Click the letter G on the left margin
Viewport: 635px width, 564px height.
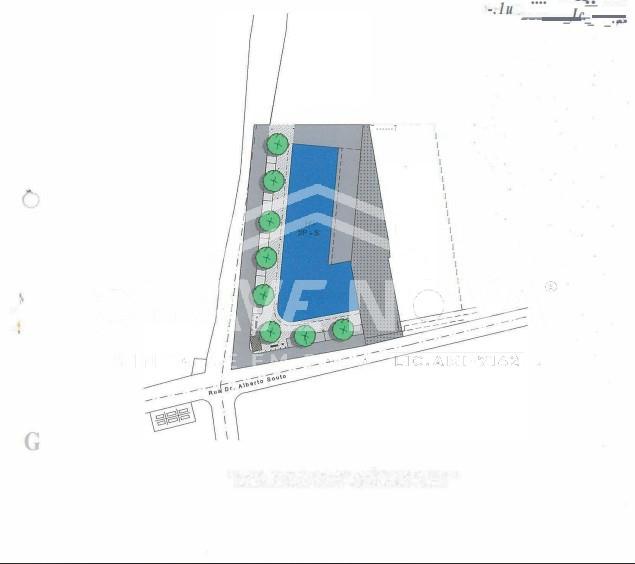pos(32,441)
